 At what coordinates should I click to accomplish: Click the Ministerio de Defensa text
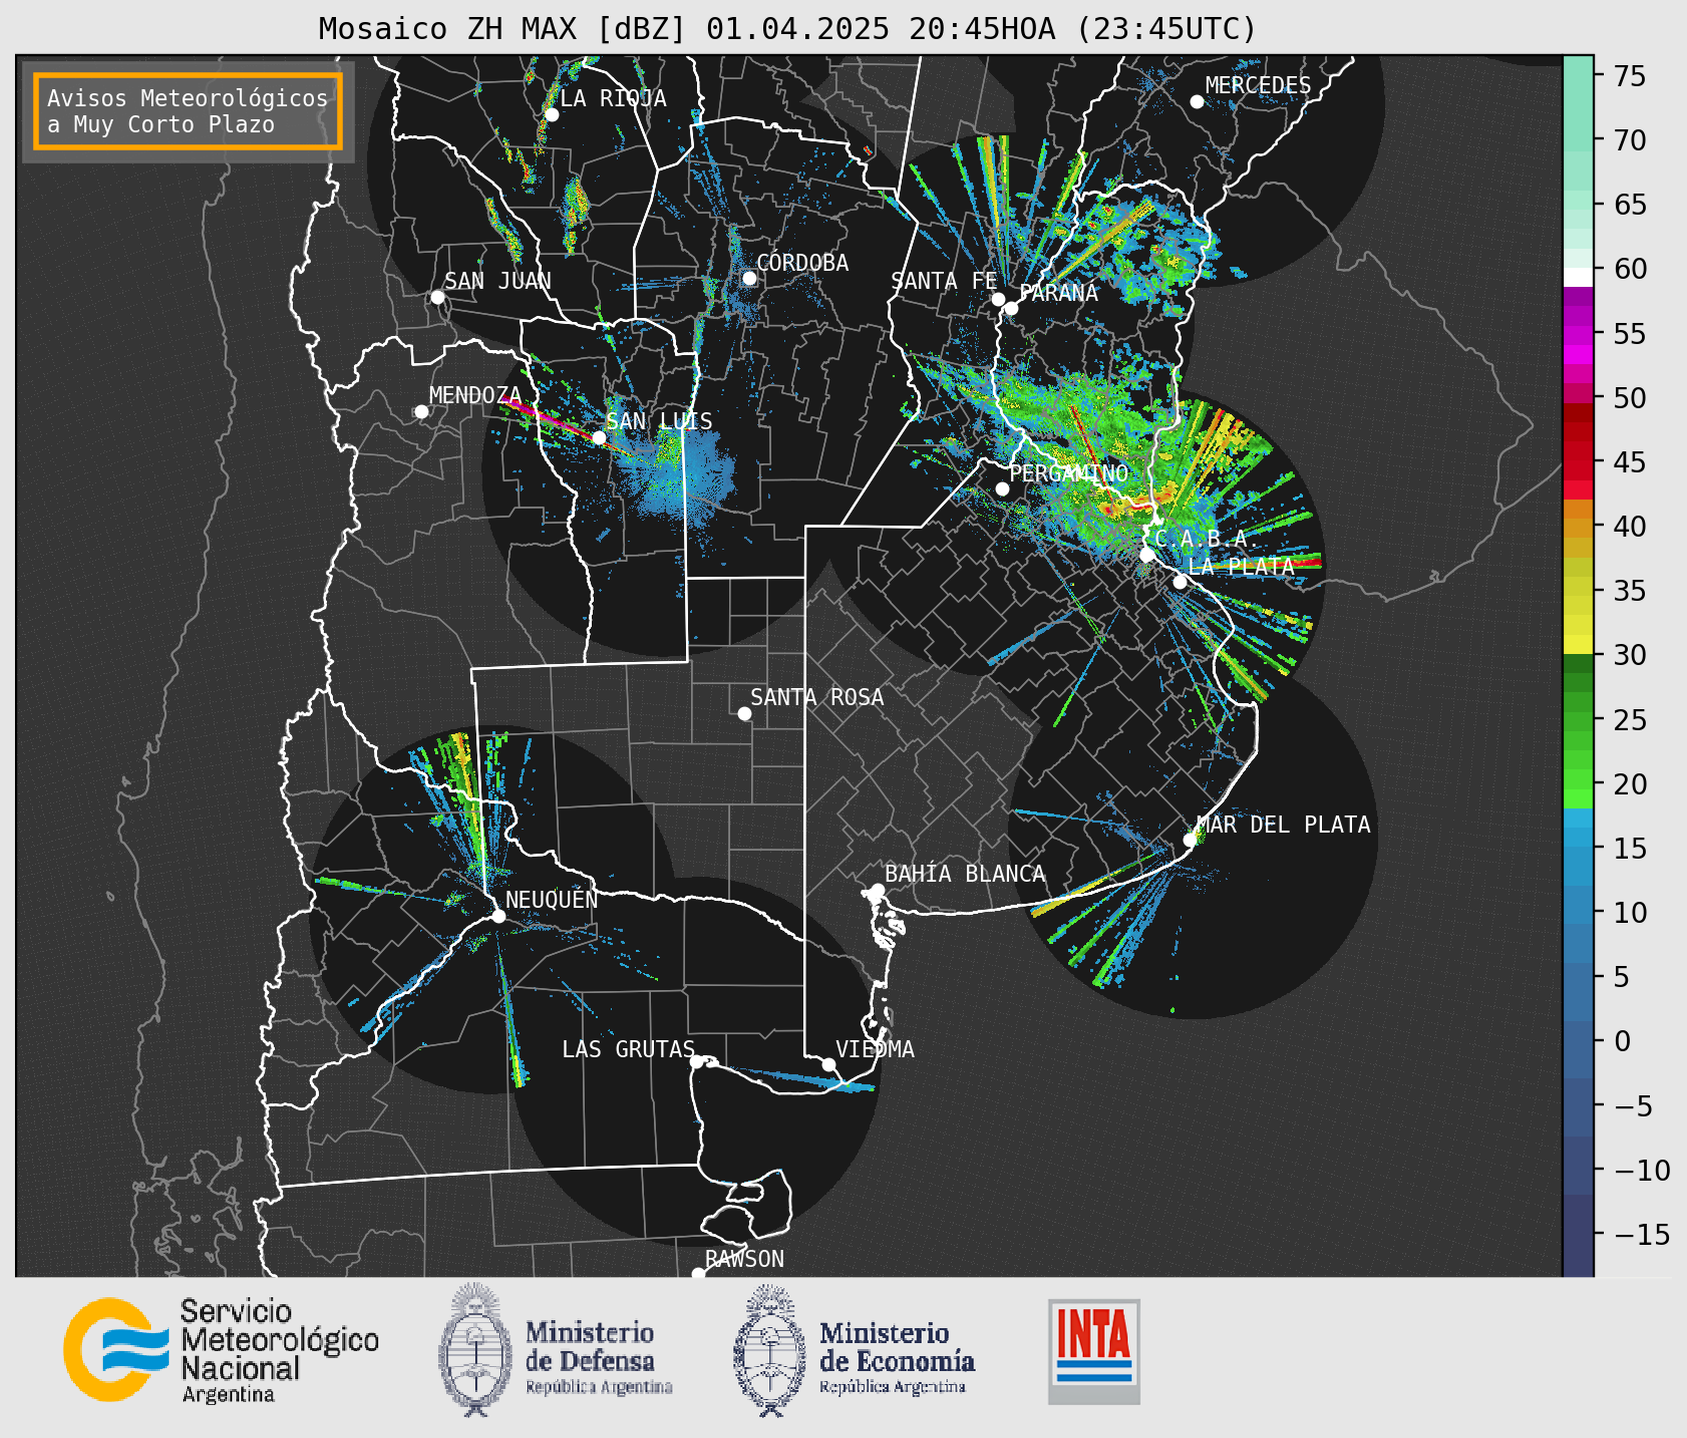599,1358
